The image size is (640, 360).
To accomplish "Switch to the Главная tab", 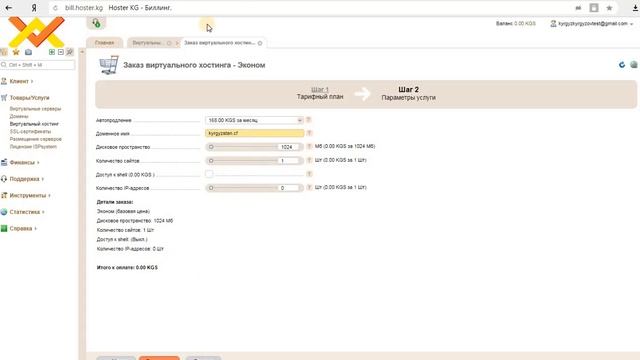I will tap(104, 43).
